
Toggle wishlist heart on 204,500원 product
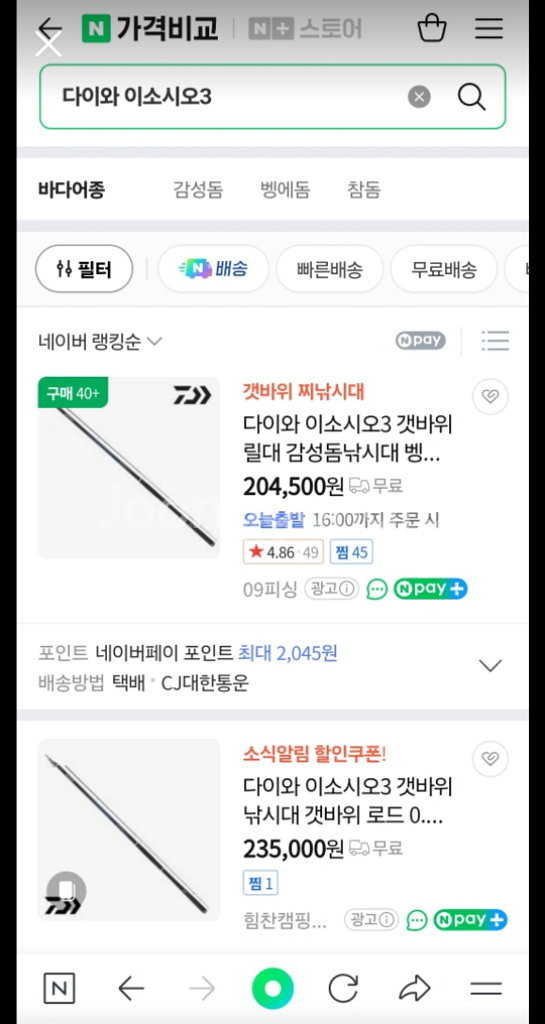coord(490,396)
